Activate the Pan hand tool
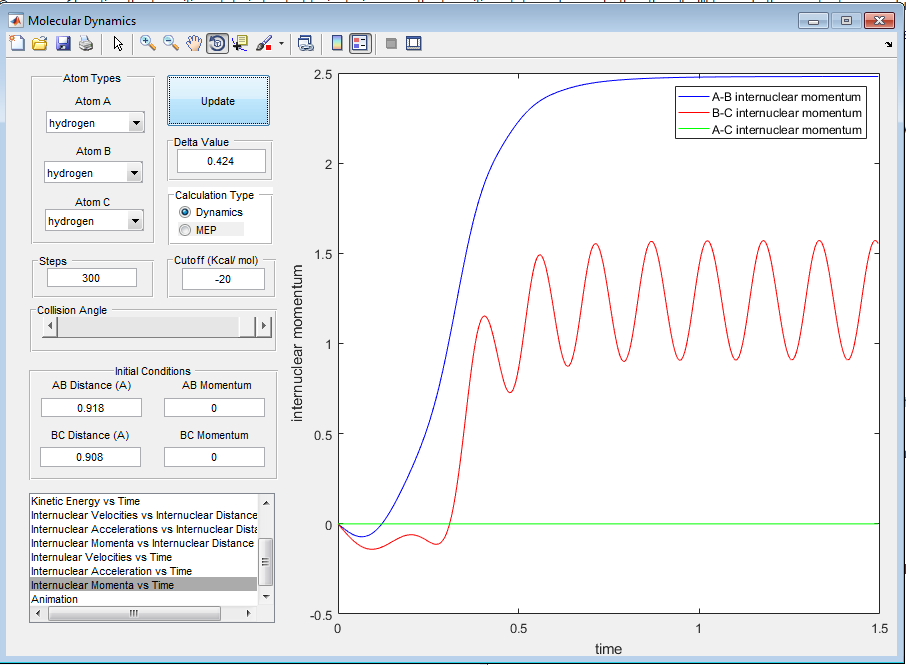The height and width of the screenshot is (665, 906). pyautogui.click(x=194, y=43)
